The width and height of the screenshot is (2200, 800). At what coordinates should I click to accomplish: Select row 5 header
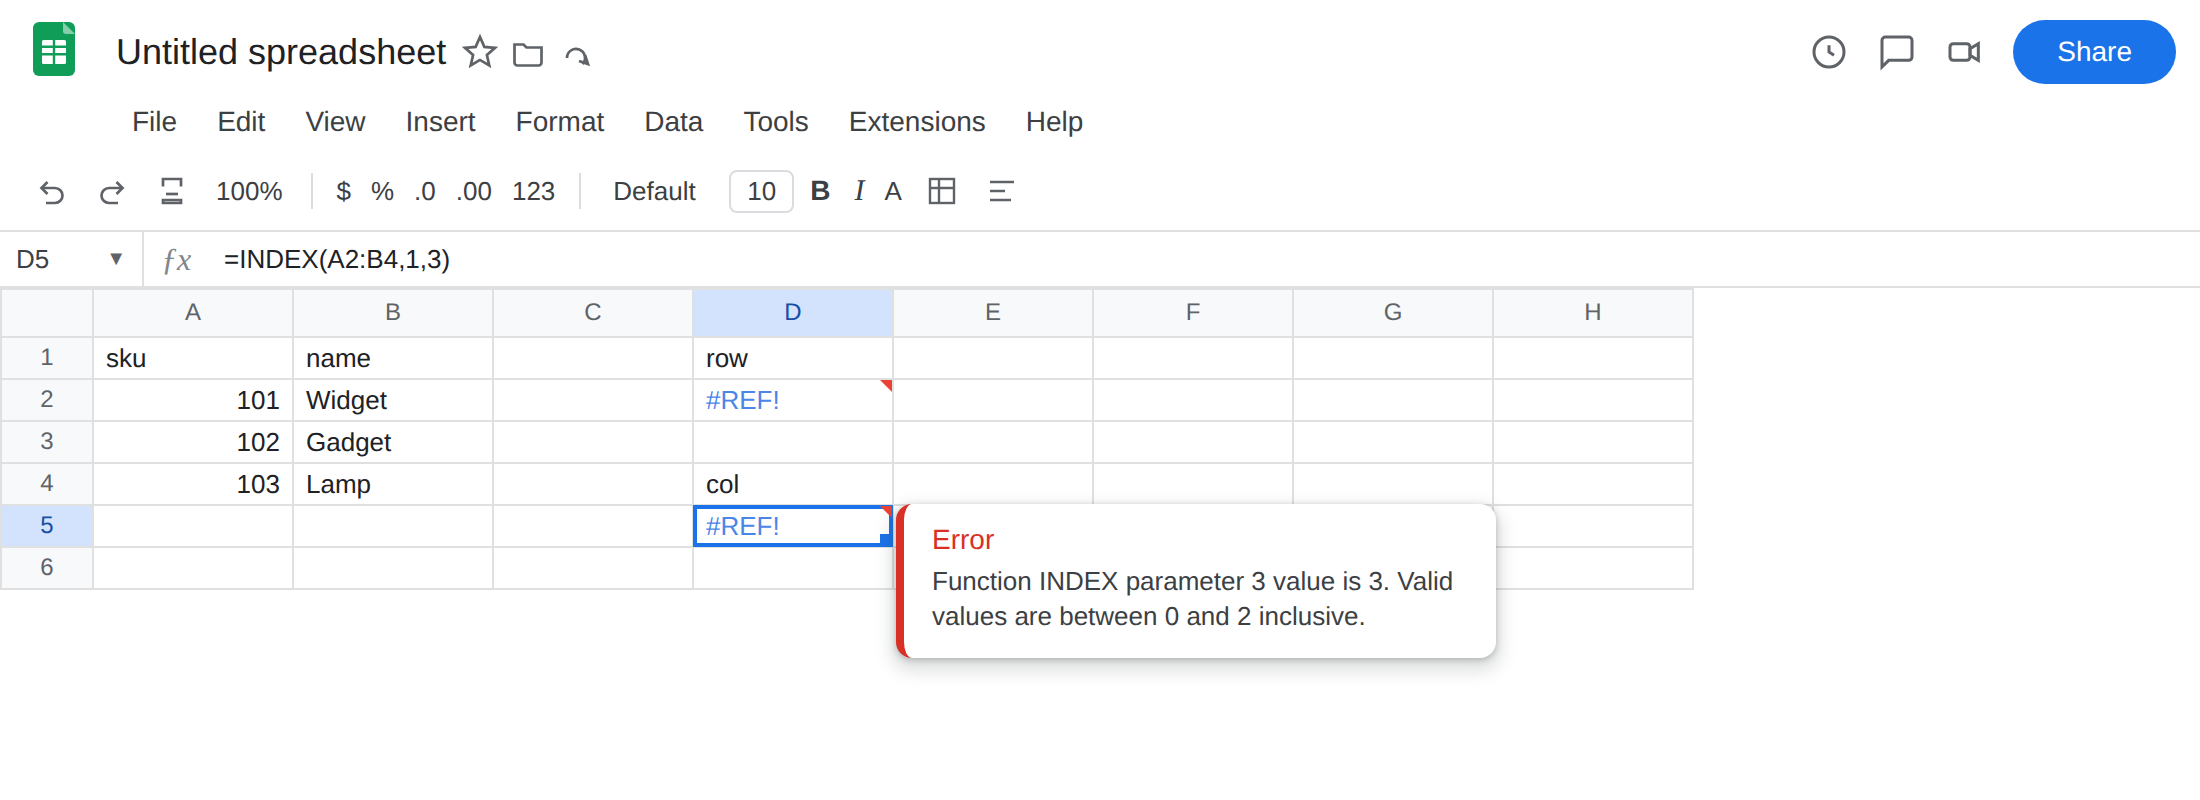pos(47,526)
